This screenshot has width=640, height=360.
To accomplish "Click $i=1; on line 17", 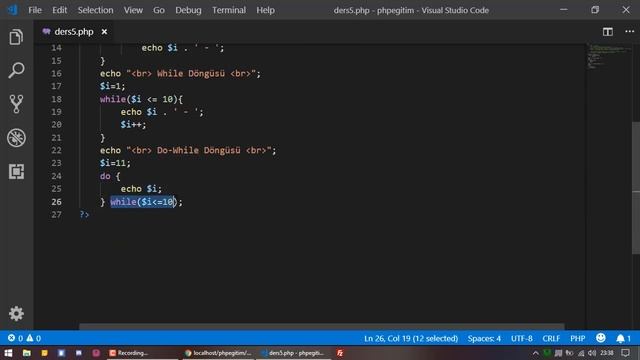I will (112, 86).
